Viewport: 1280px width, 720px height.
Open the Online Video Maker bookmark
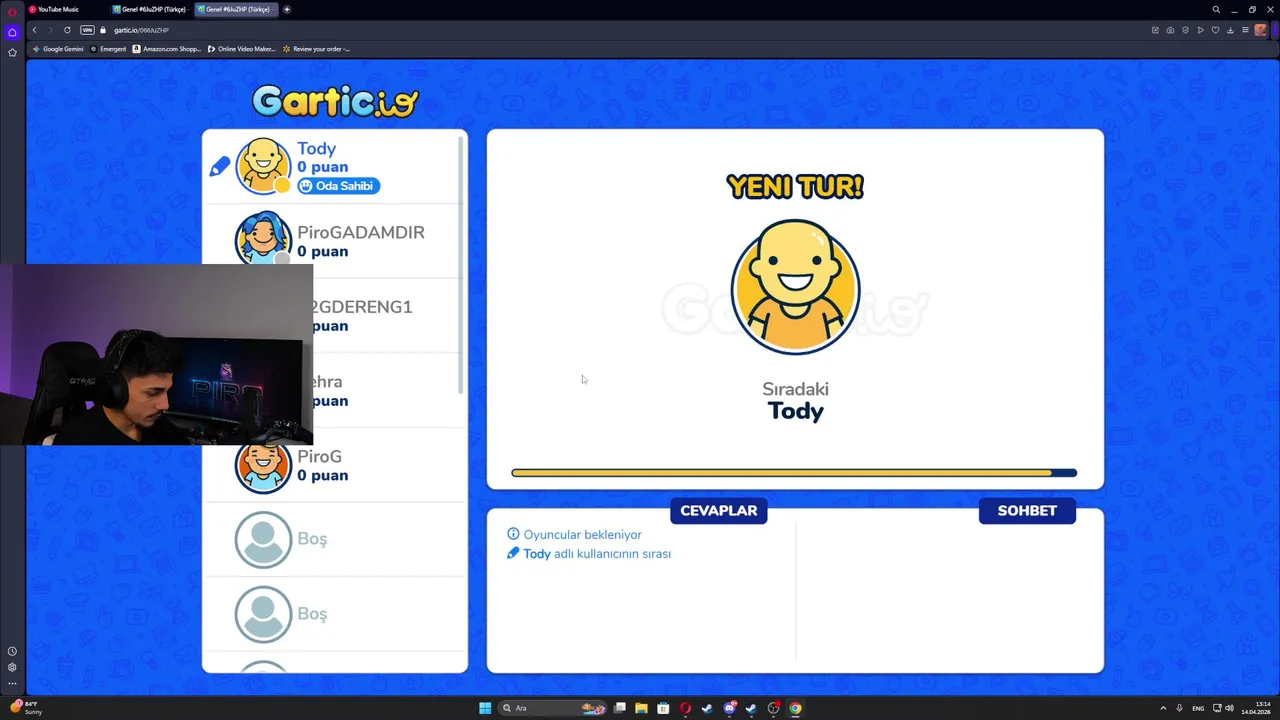click(241, 49)
